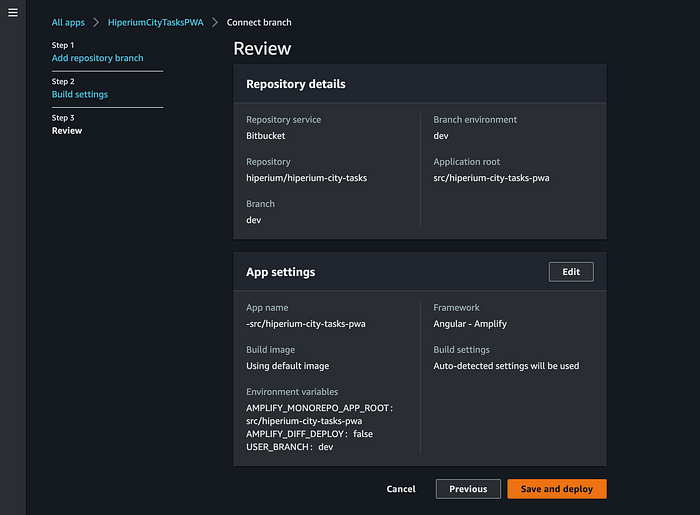Return to Add repository branch step
This screenshot has width=700, height=515.
tap(97, 58)
